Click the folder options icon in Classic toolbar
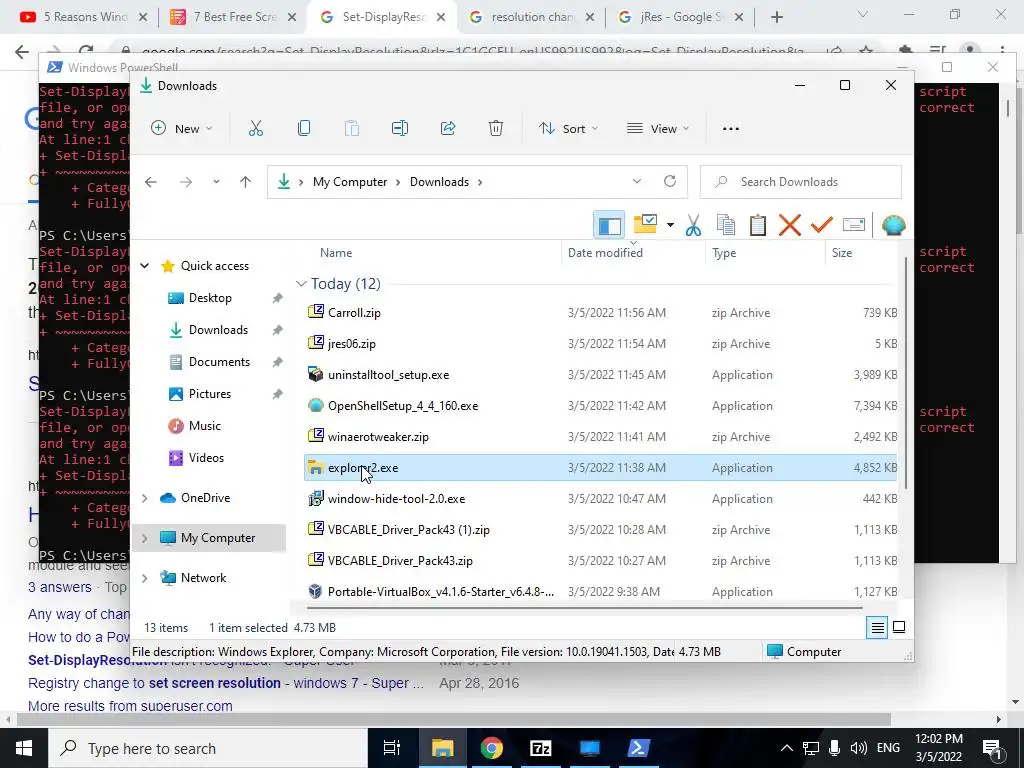Viewport: 1024px width, 768px height. pos(645,225)
